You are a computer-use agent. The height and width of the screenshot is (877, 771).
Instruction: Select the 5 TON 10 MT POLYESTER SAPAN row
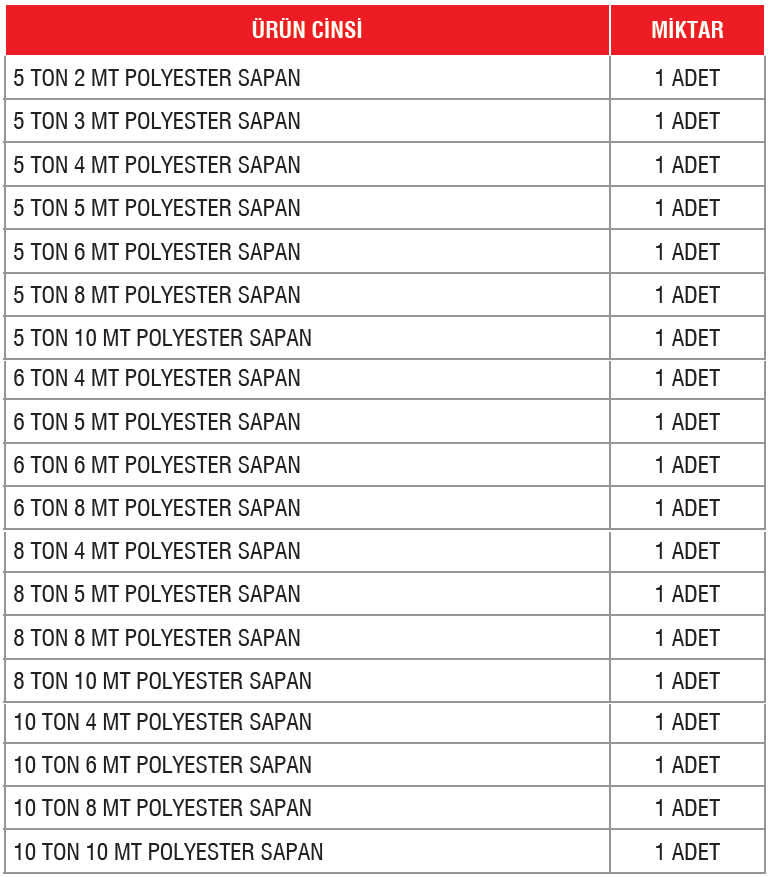click(163, 338)
